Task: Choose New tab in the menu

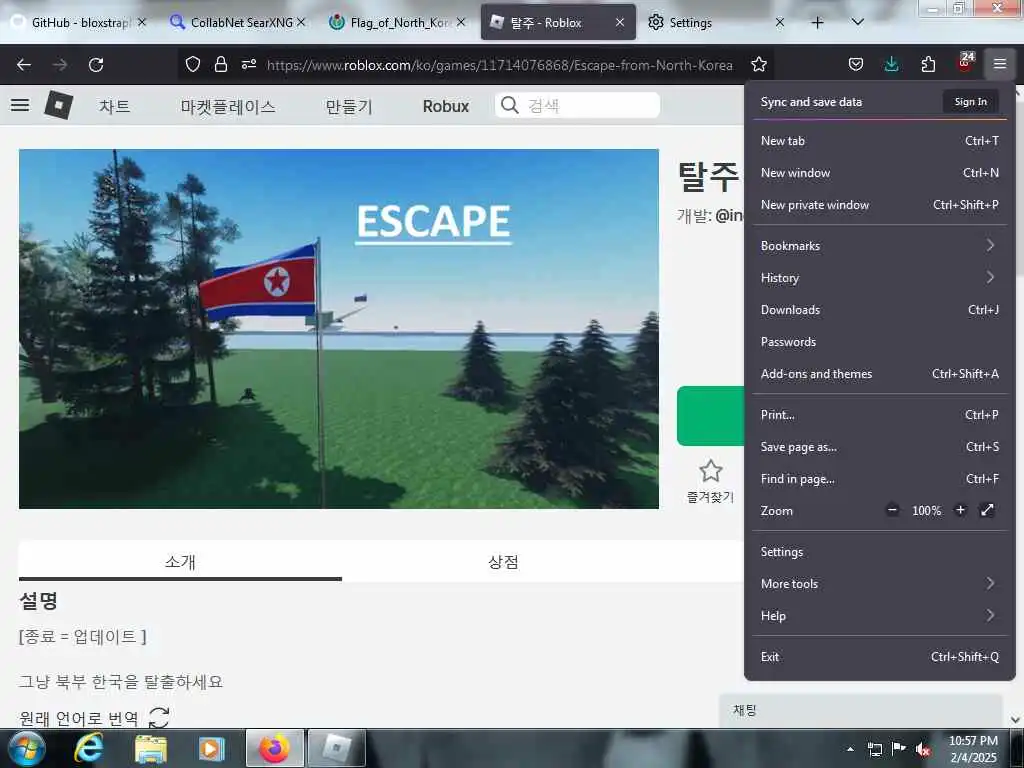Action: (879, 140)
